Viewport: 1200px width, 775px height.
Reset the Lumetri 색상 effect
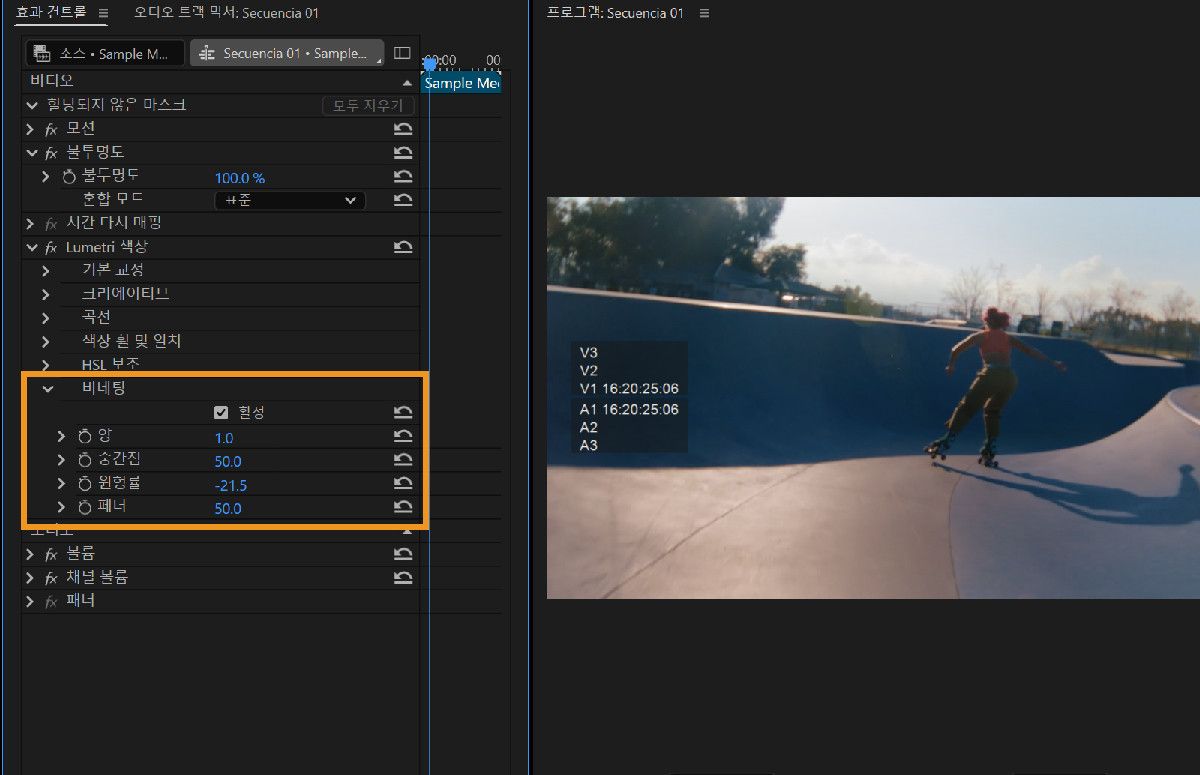(x=403, y=247)
